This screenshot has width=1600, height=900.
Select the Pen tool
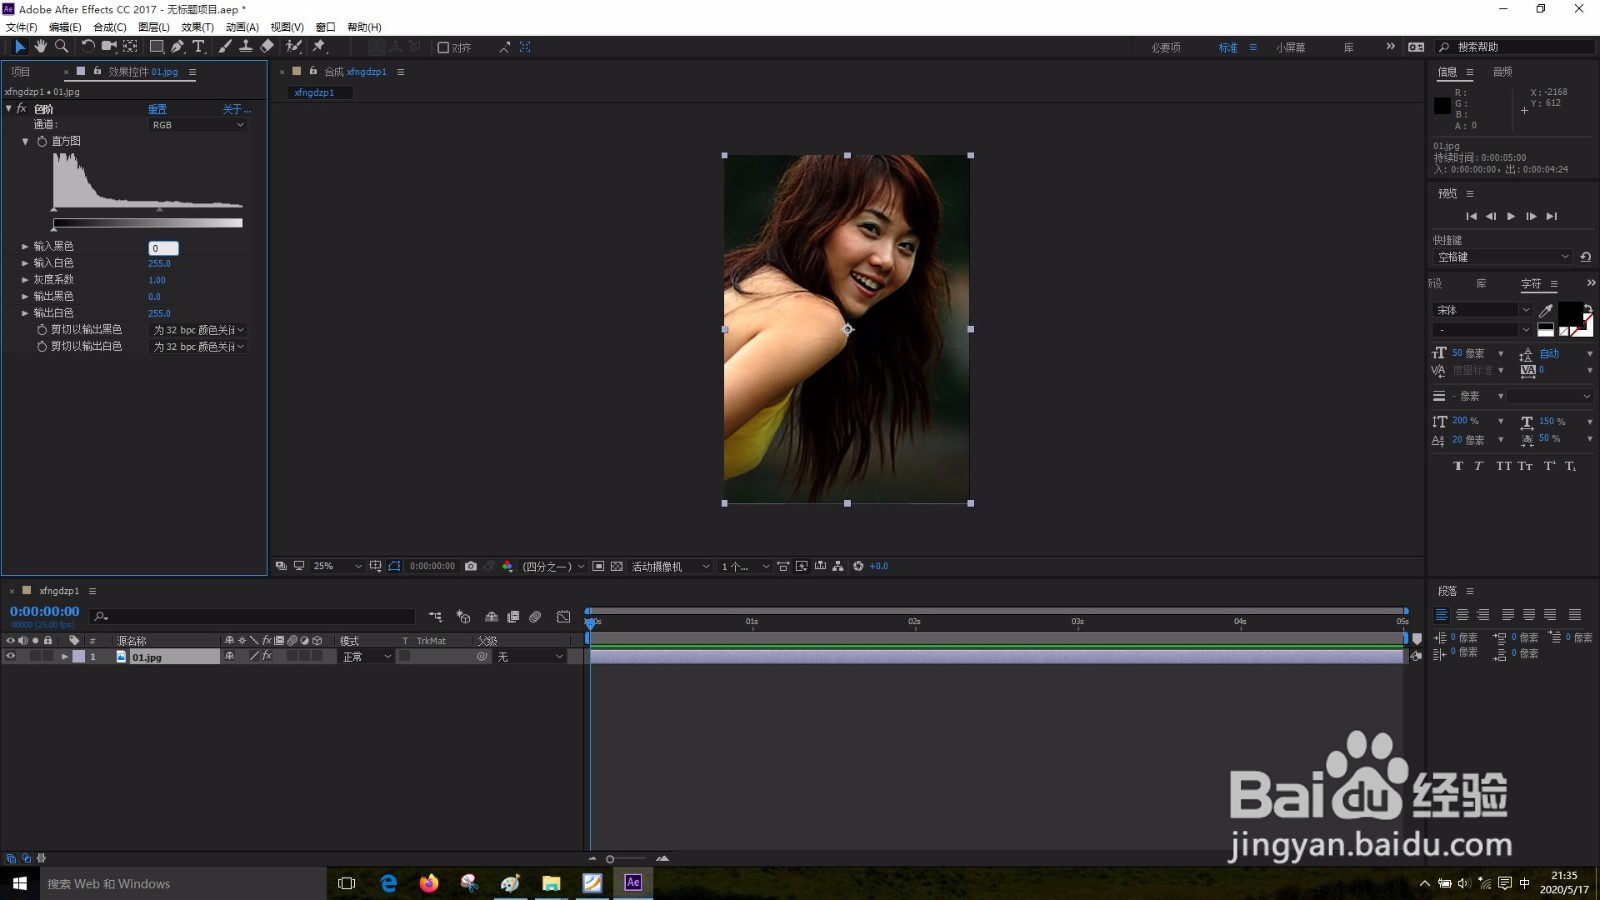177,47
